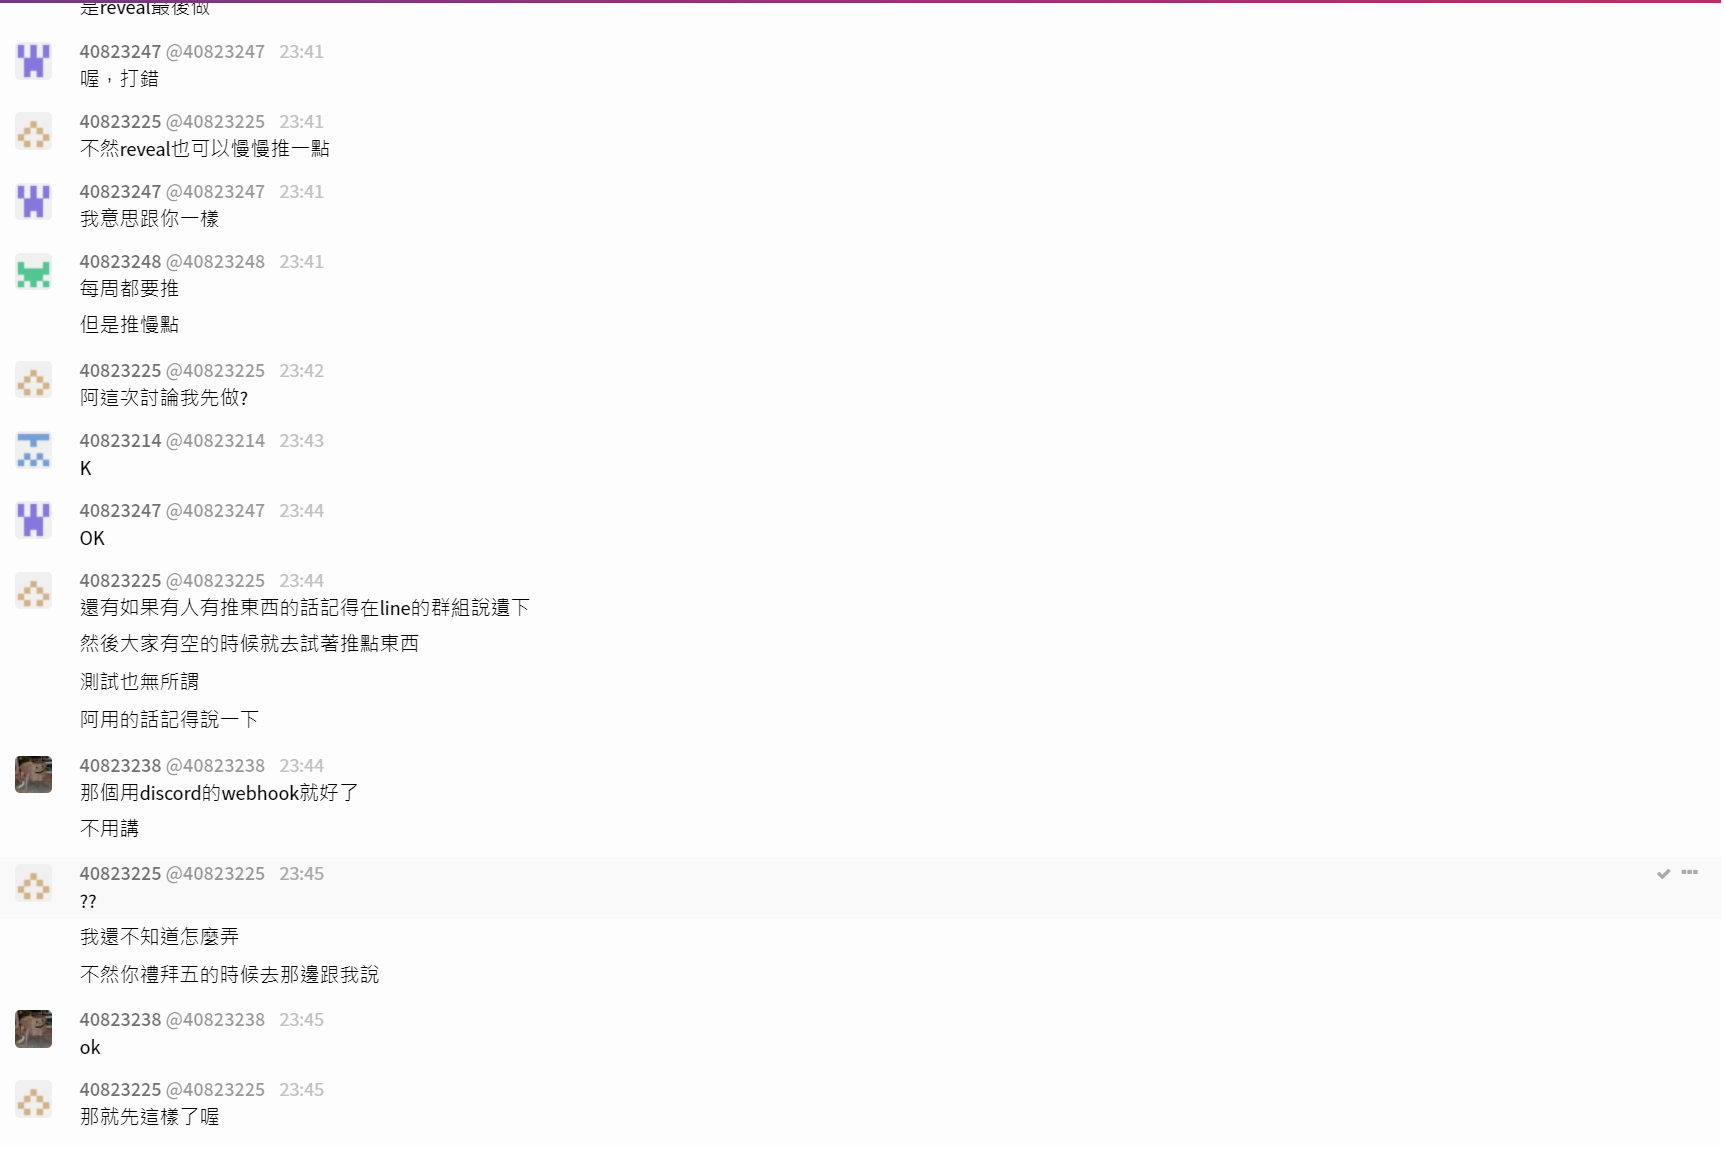Viewport: 1724px width, 1152px height.
Task: Click the @40823238 handle above the webhook message
Action: point(215,765)
